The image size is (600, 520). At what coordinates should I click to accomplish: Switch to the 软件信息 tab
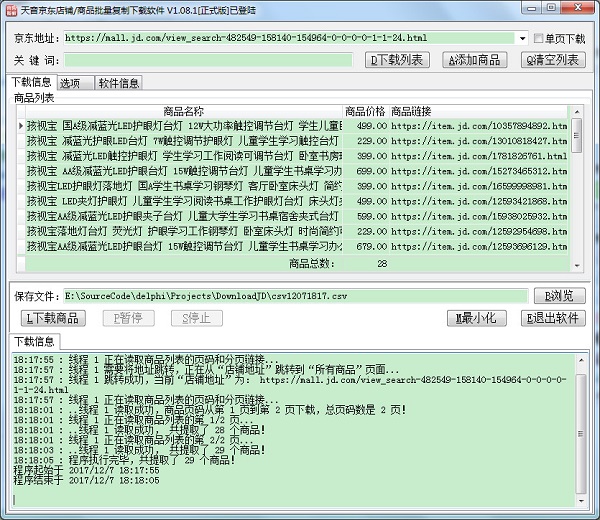click(119, 83)
